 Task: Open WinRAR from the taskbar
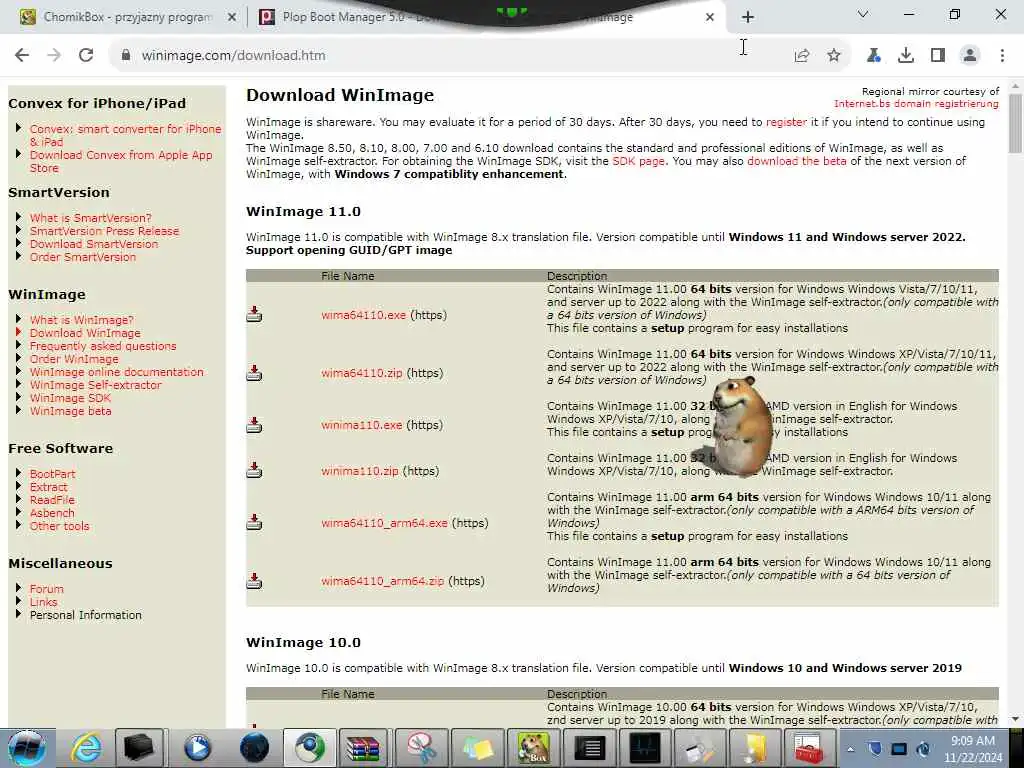tap(362, 748)
